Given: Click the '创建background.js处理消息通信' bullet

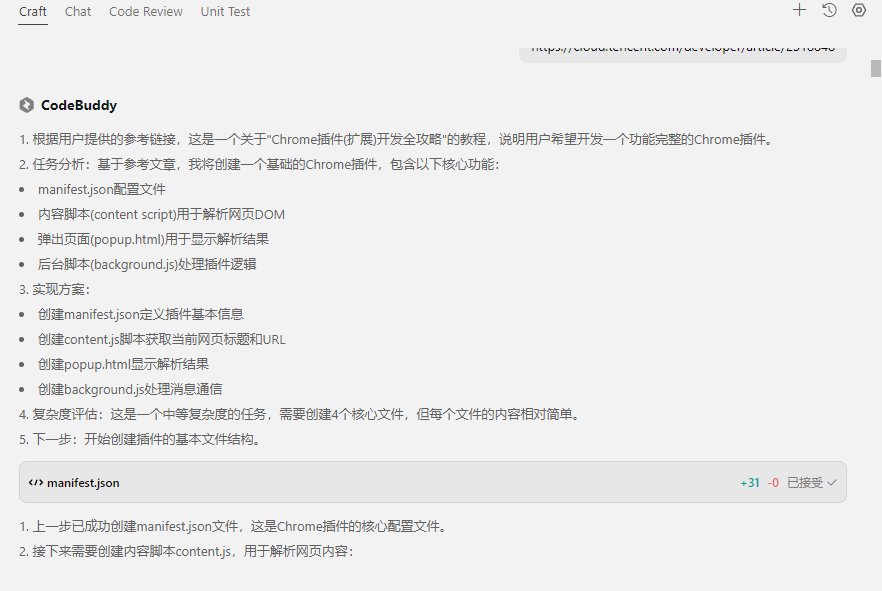Looking at the screenshot, I should [x=130, y=389].
